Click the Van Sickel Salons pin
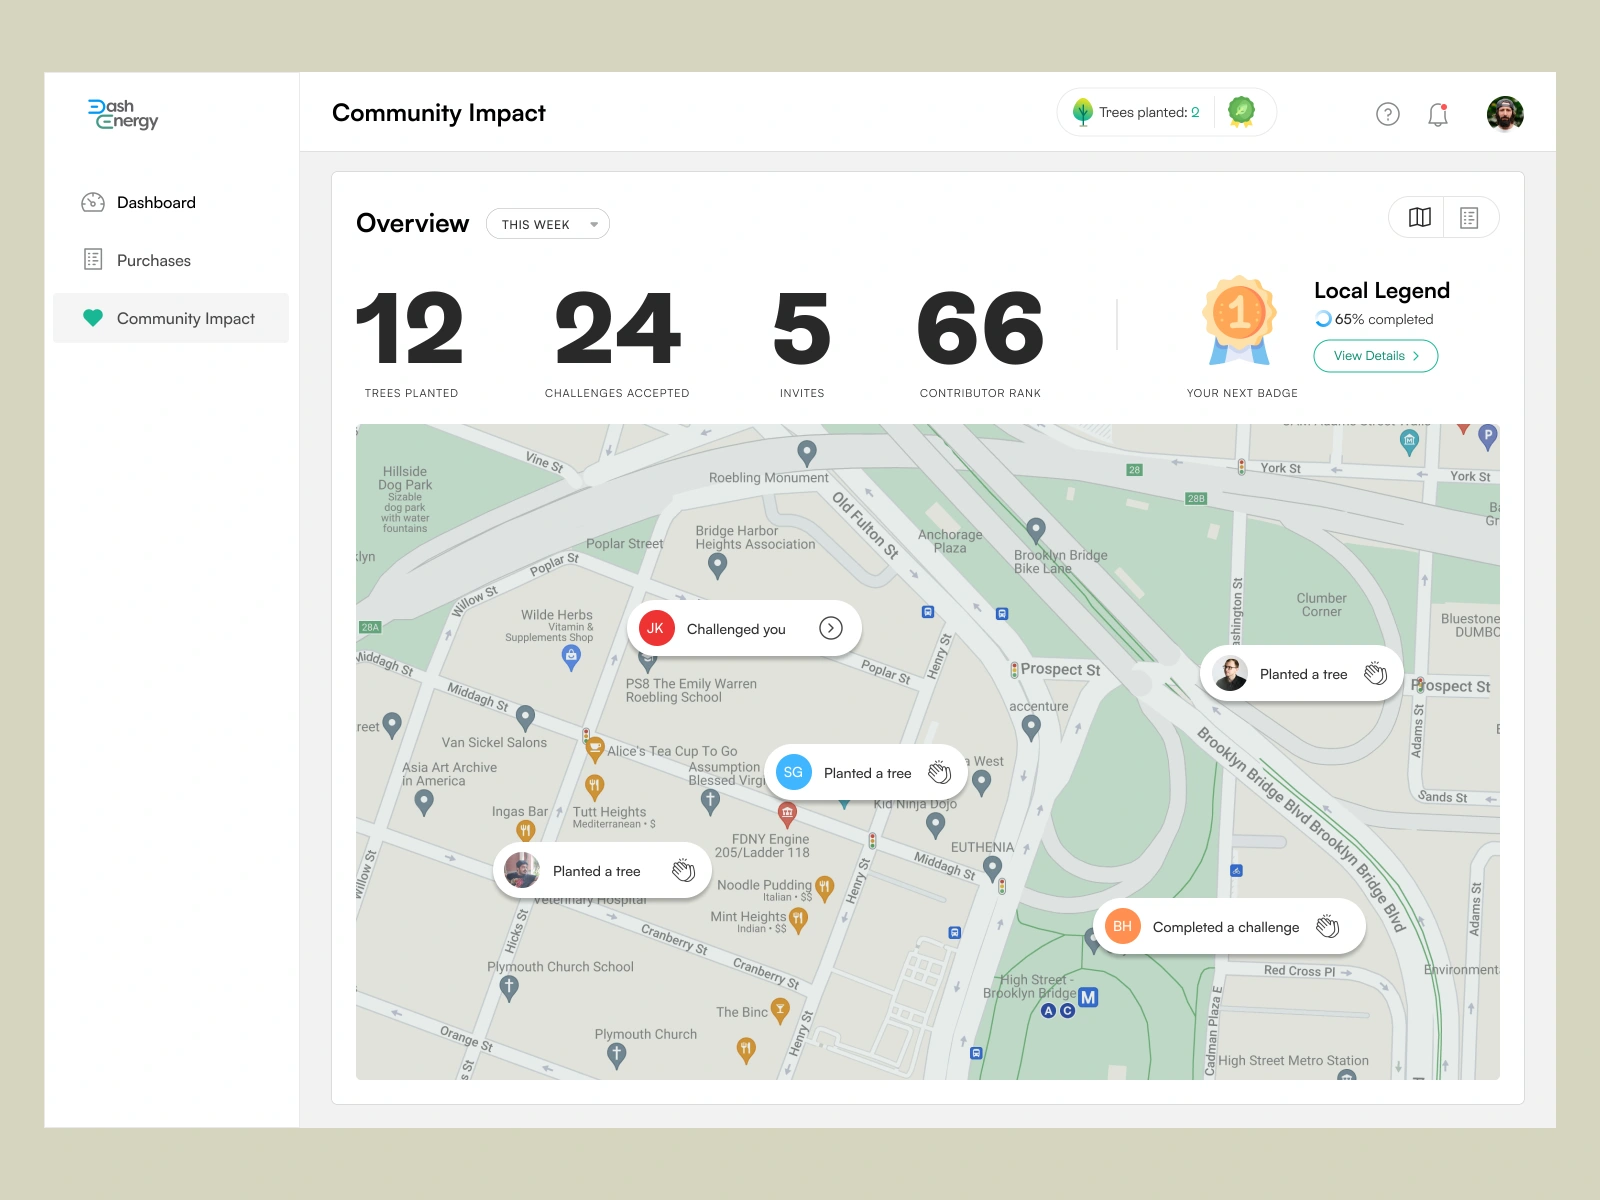1600x1200 pixels. click(x=525, y=718)
